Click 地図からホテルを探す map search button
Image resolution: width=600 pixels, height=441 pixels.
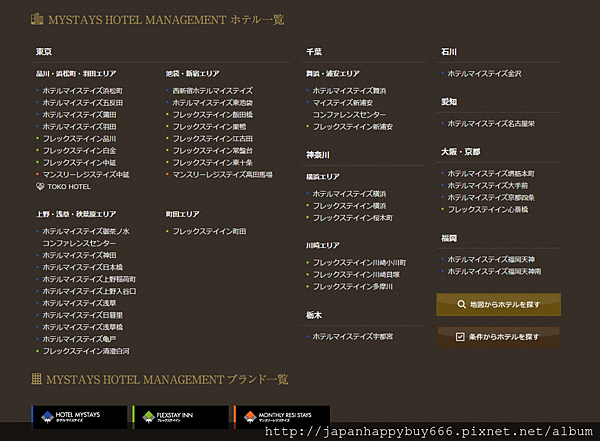click(x=499, y=304)
